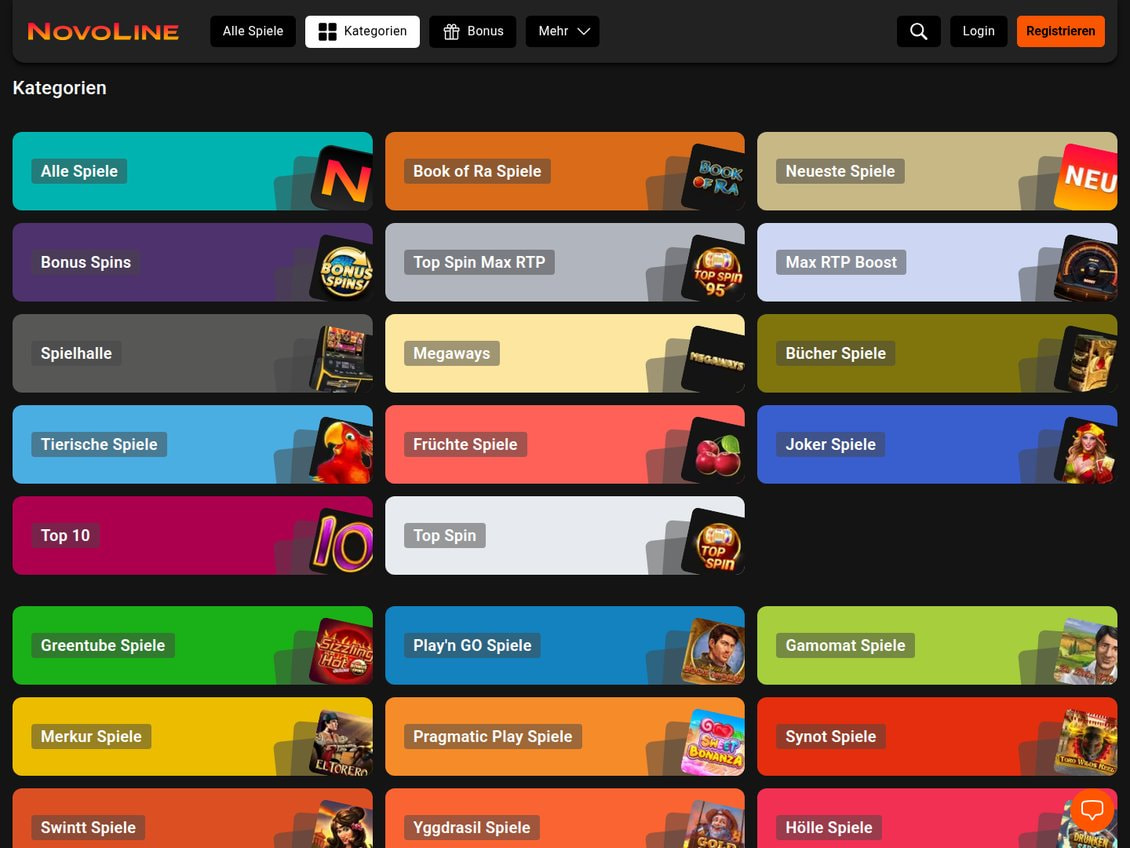Screen dimensions: 1130x848
Task: Open the Neueste Spiele category
Action: tap(937, 171)
